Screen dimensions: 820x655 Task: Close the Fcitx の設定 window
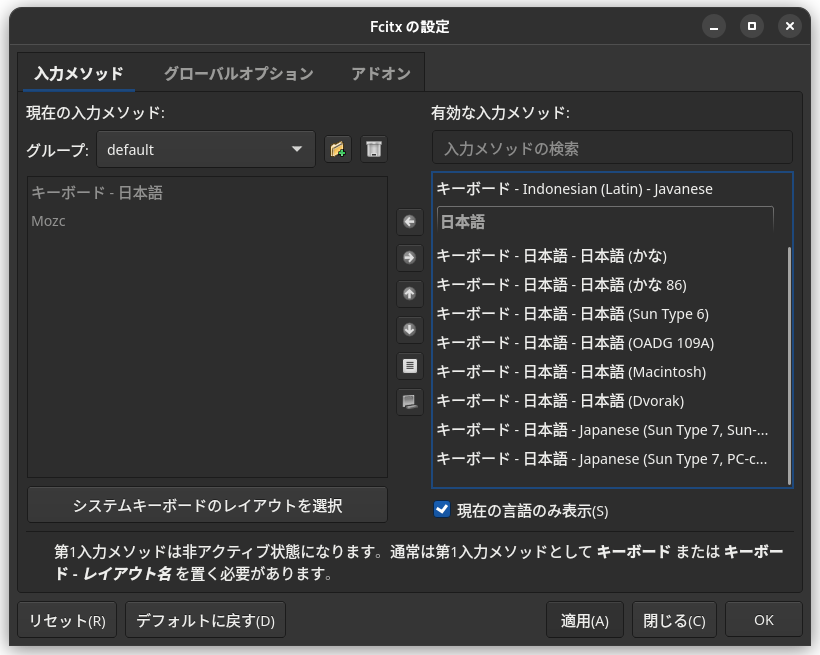(x=790, y=26)
